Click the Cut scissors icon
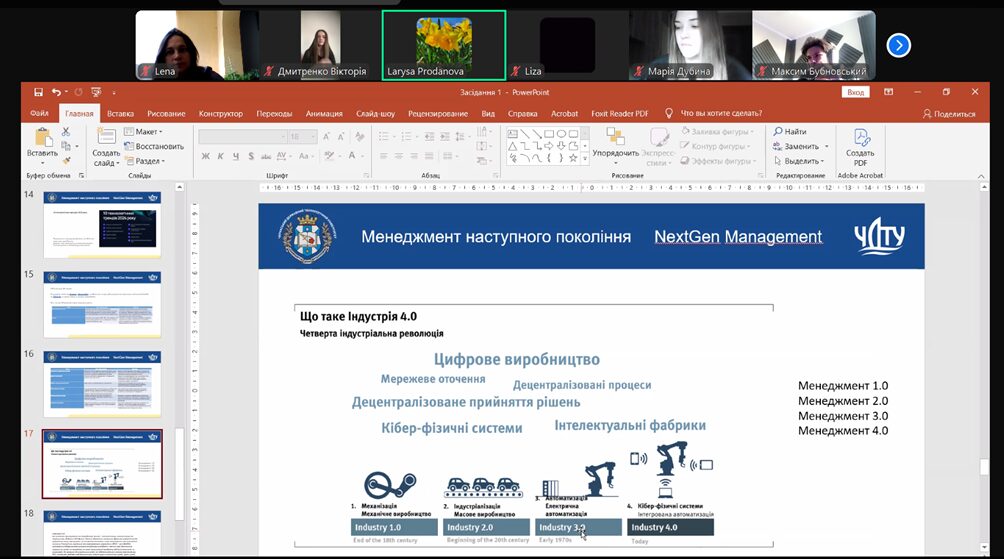Image resolution: width=1004 pixels, height=559 pixels. [x=67, y=132]
